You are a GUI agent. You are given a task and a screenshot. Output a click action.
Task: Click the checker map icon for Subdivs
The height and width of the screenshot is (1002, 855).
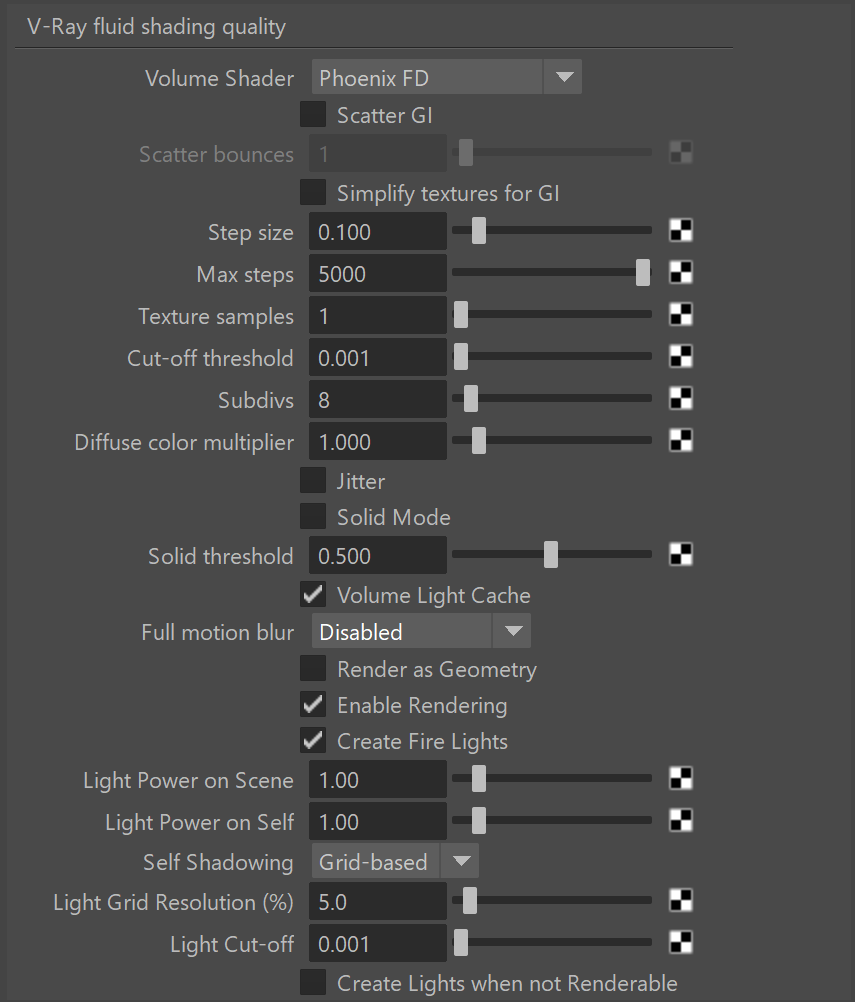tap(681, 399)
